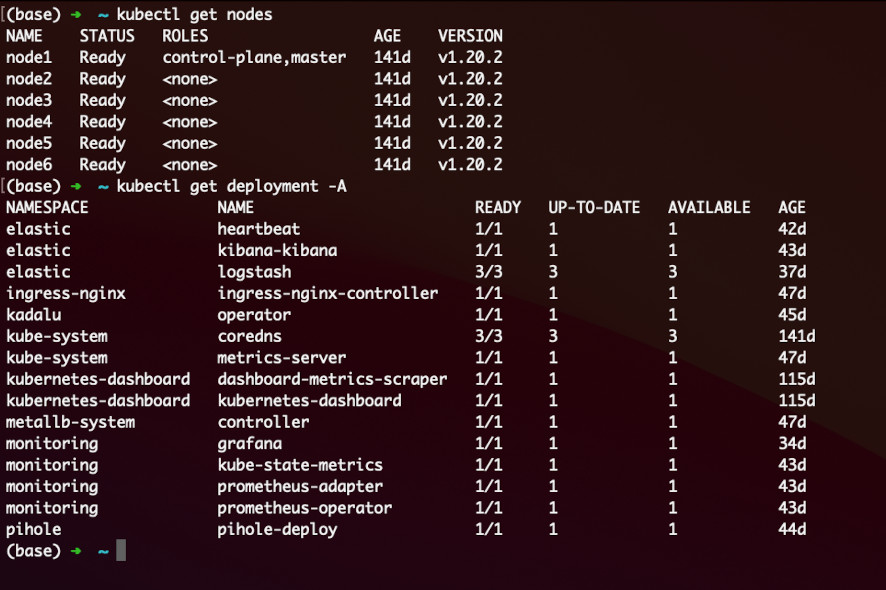
Task: Click the green arrow on the last prompt
Action: (76, 551)
